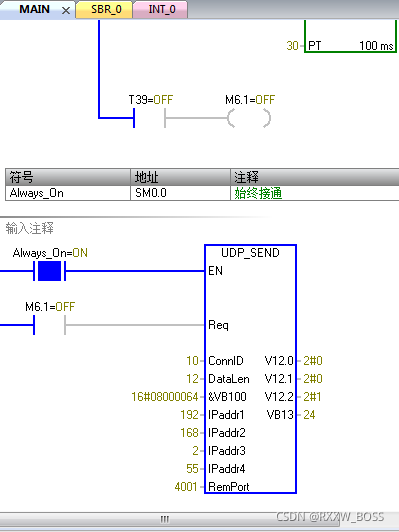This screenshot has height=532, width=399.
Task: Select the VB13 output address
Action: [x=280, y=415]
